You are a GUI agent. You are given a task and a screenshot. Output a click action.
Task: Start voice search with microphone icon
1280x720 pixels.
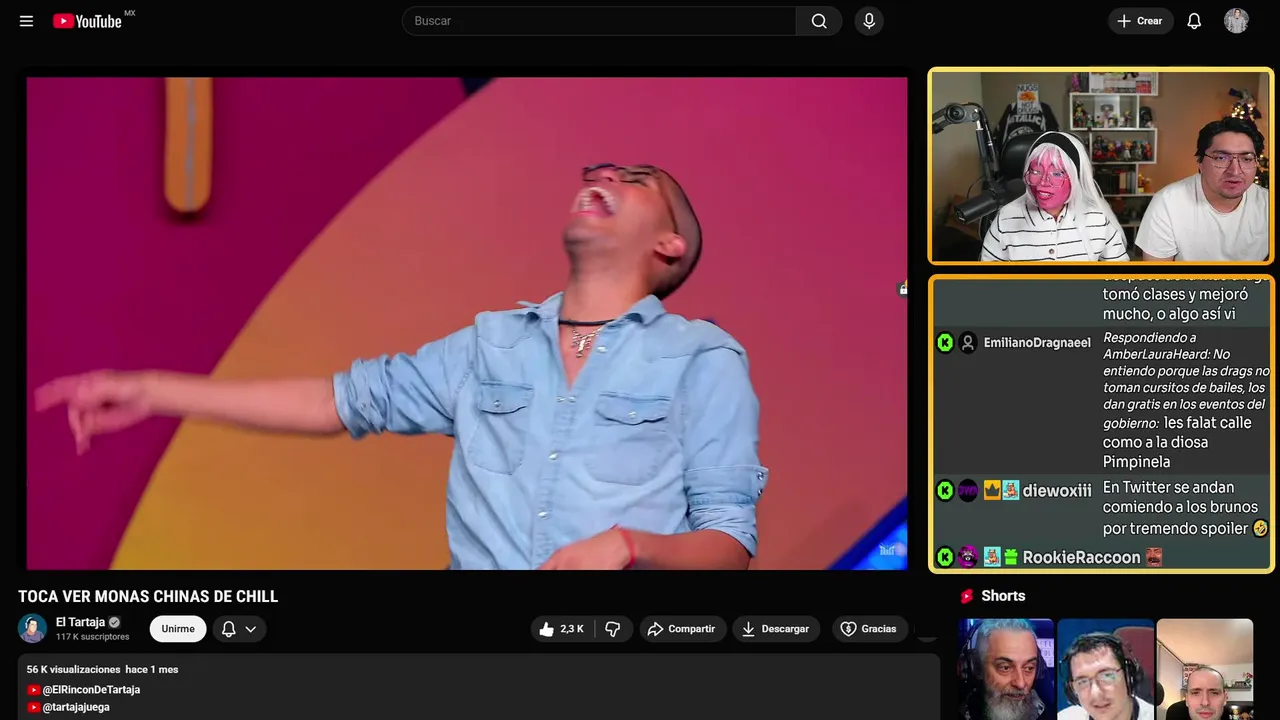point(869,21)
